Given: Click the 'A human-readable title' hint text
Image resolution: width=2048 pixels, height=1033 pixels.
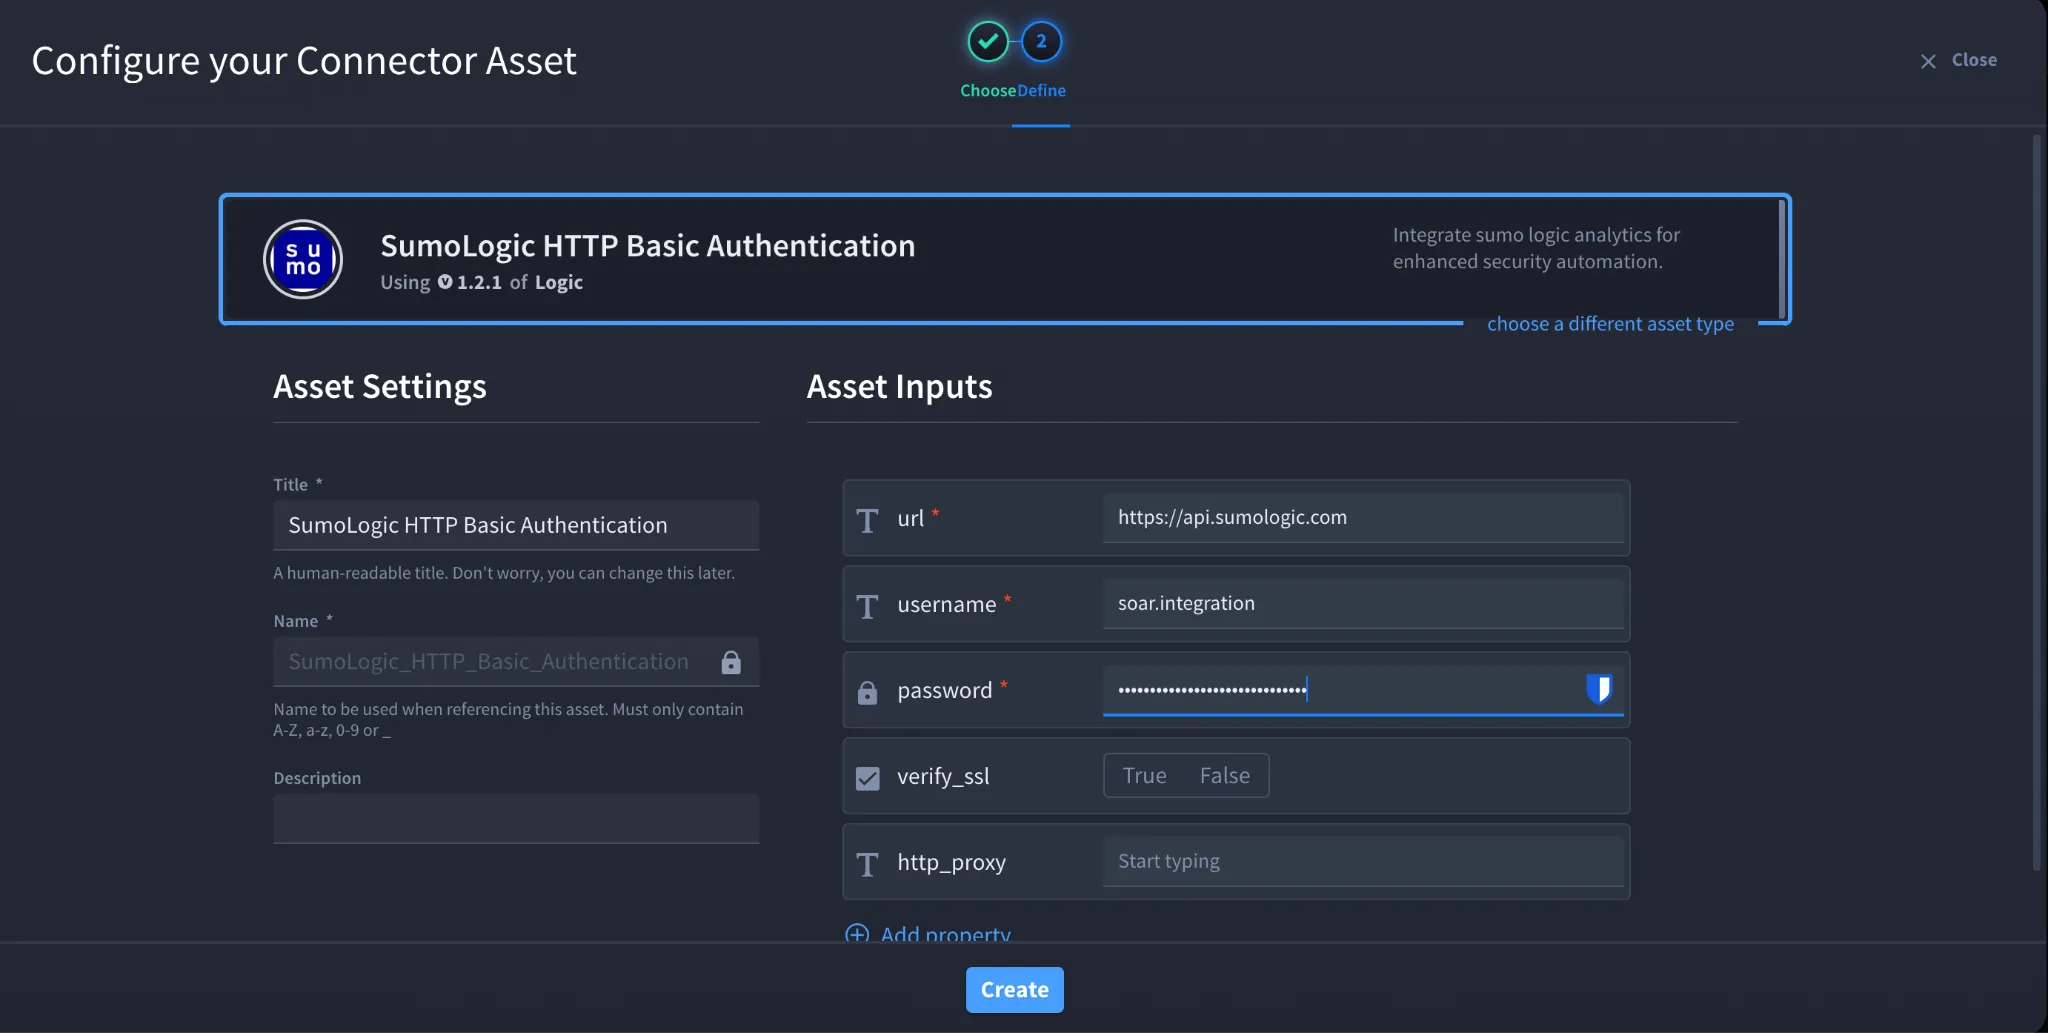Looking at the screenshot, I should (x=504, y=572).
